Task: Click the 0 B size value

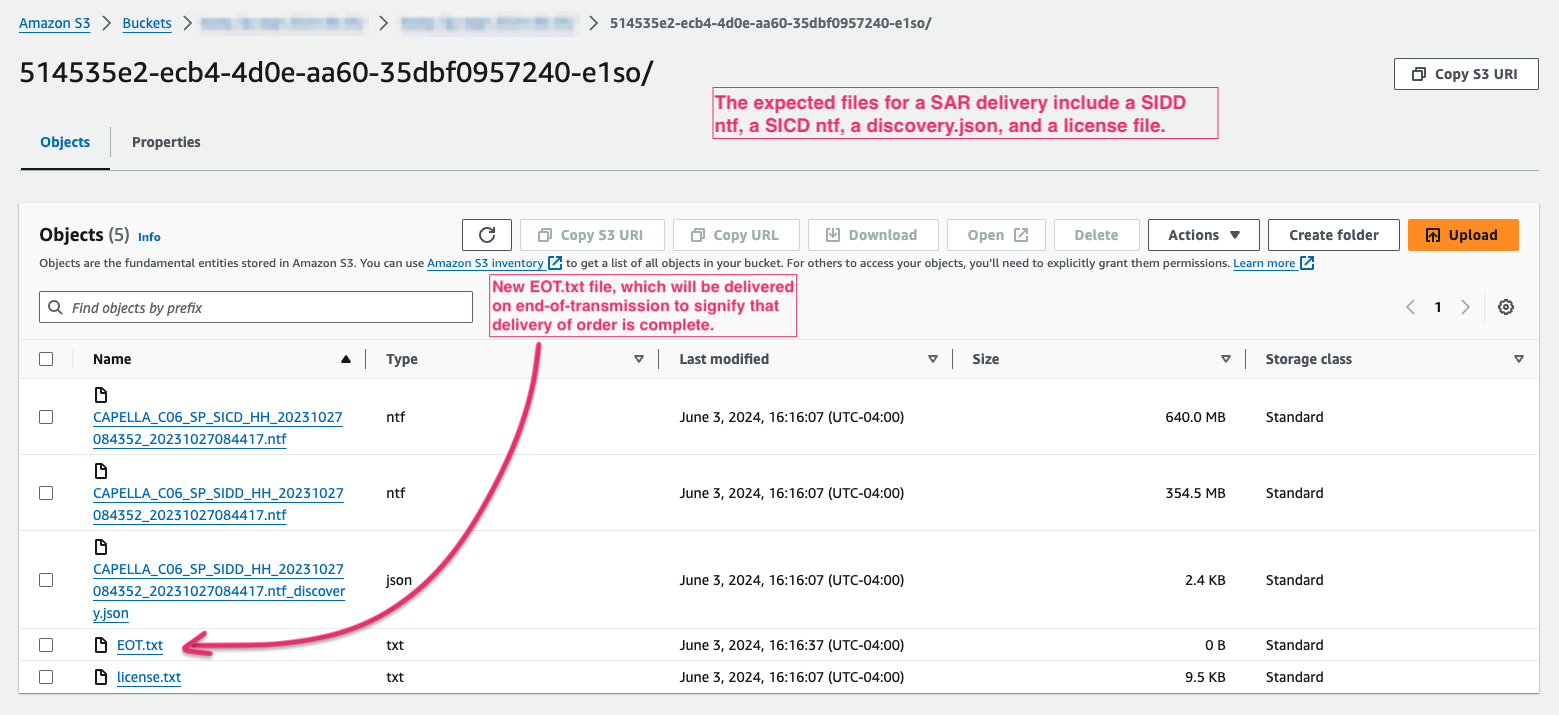Action: tap(1214, 645)
